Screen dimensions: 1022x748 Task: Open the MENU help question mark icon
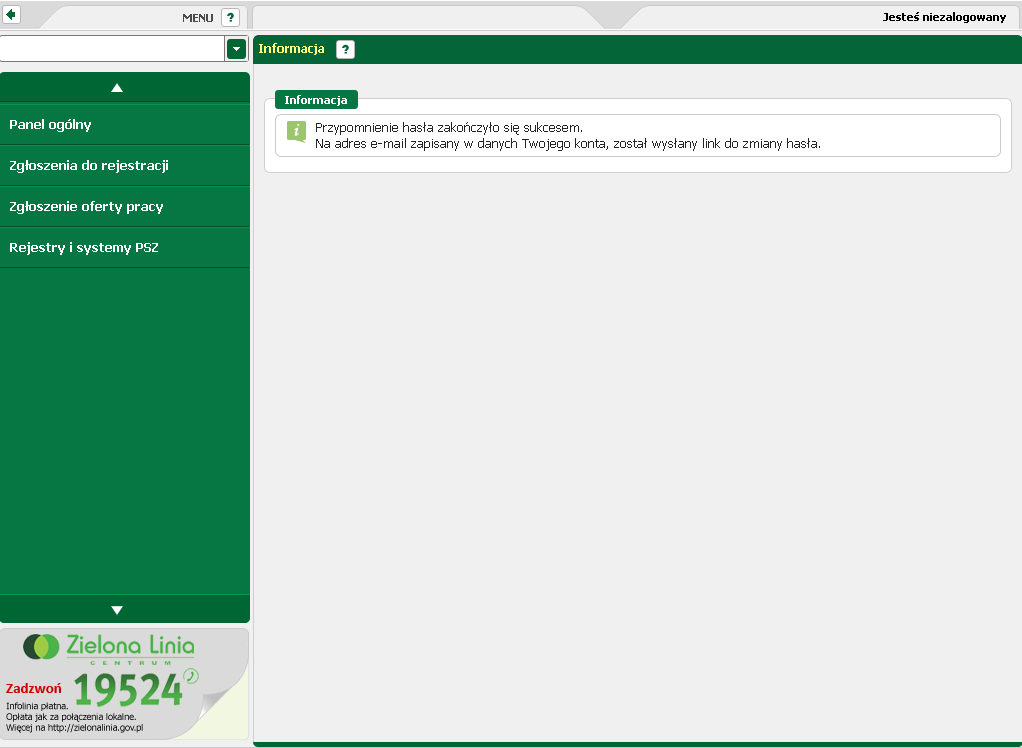pyautogui.click(x=230, y=18)
